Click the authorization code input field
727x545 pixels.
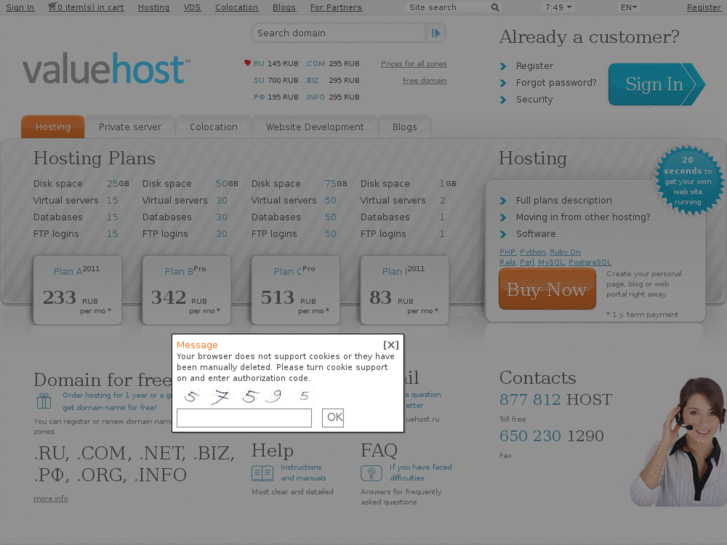pos(244,417)
